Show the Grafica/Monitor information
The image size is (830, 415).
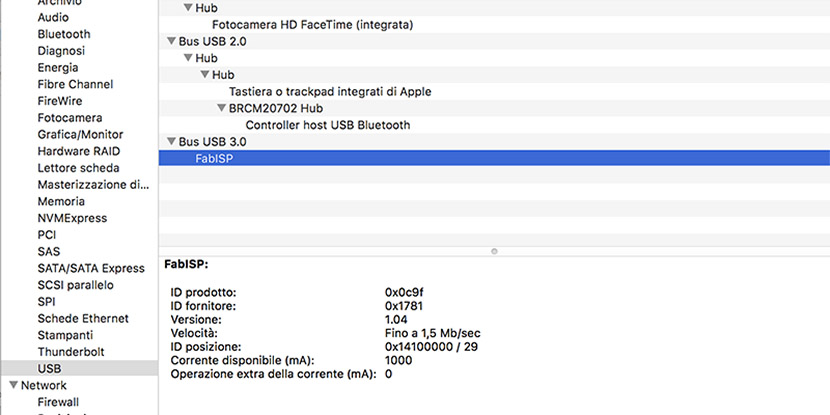pos(80,134)
